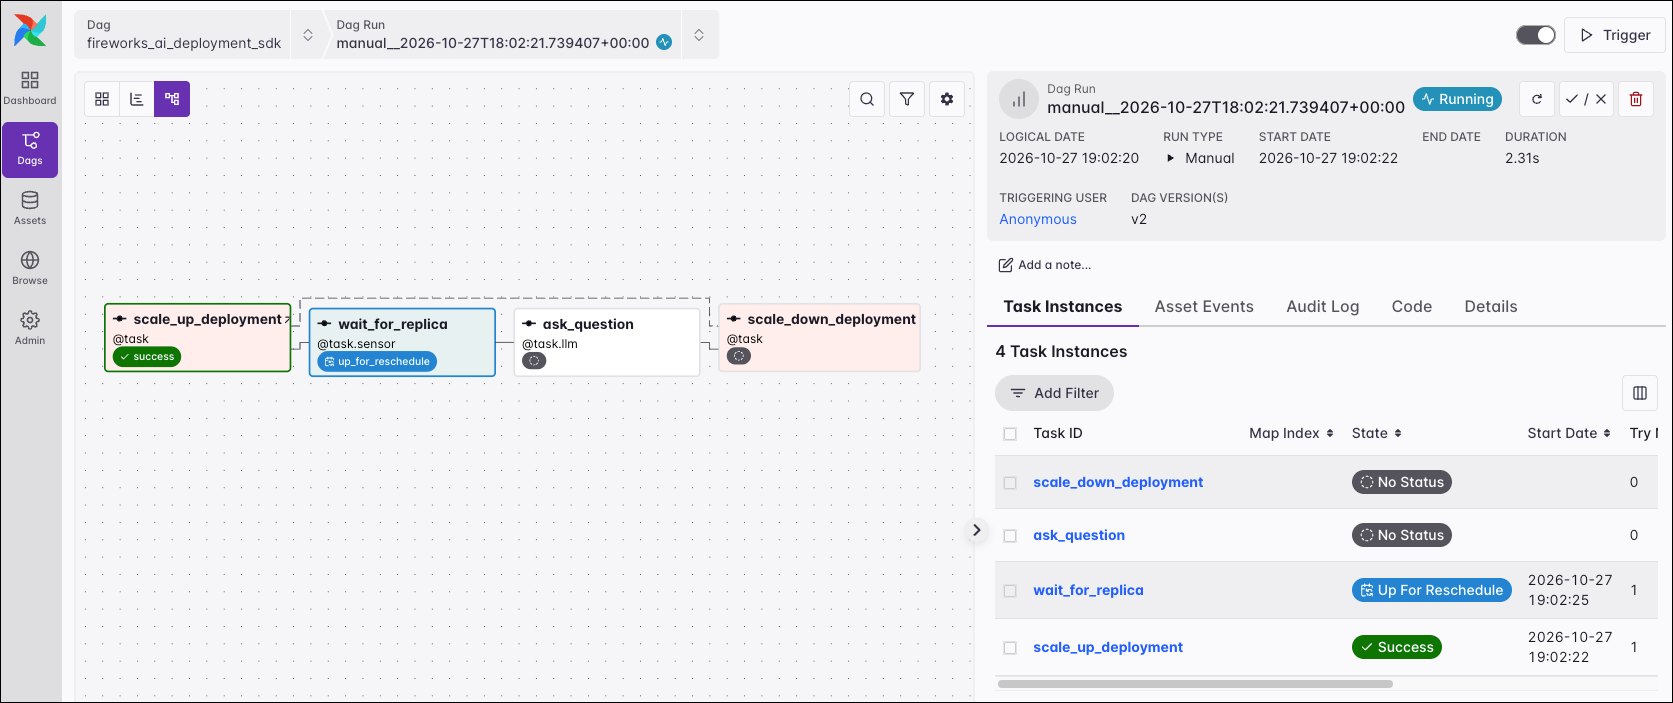1673x703 pixels.
Task: Check the wait_for_replica row checkbox
Action: 1010,591
